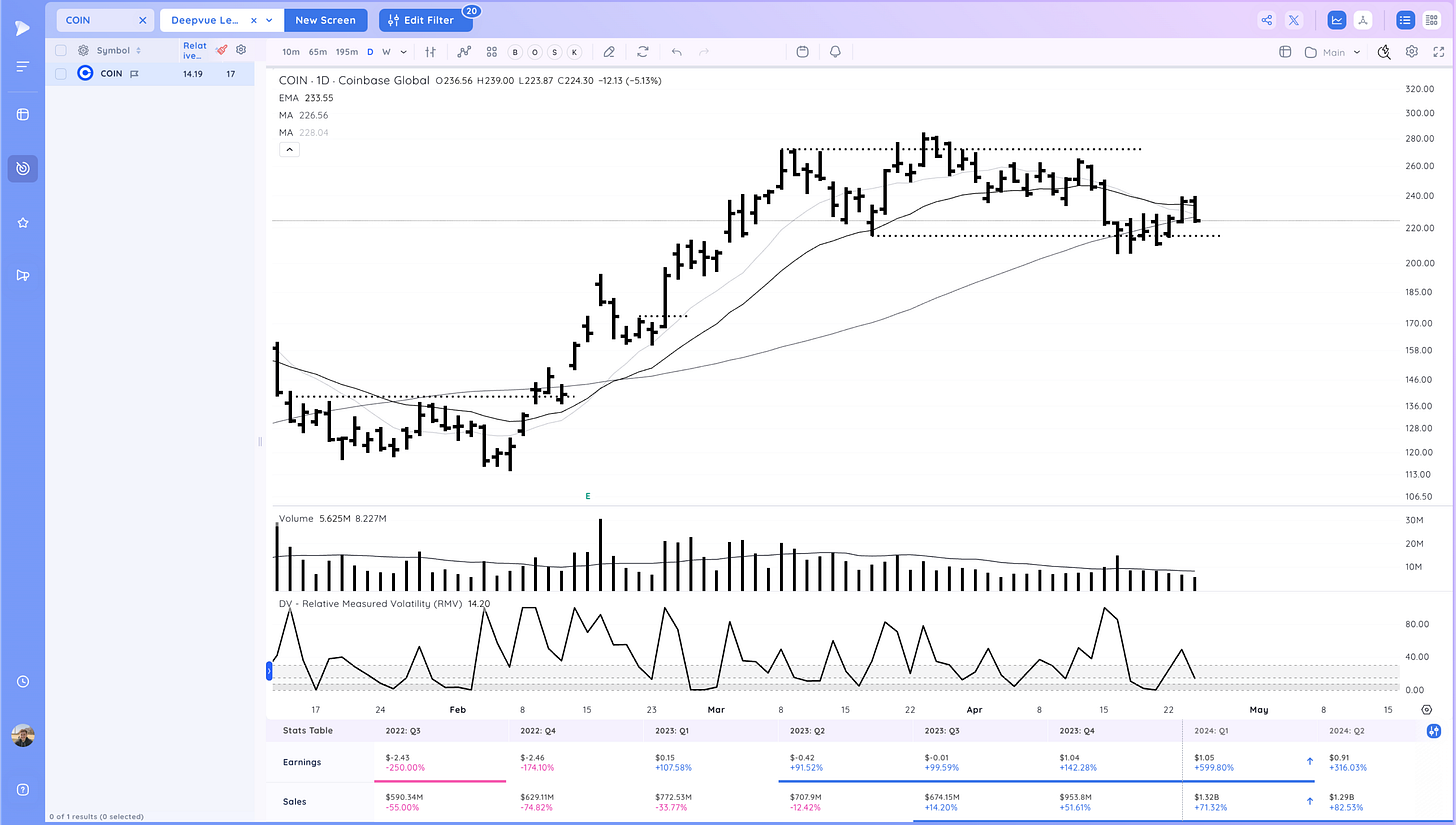Click the 2023: Q4 earnings value $1.04
1456x825 pixels.
[1070, 757]
